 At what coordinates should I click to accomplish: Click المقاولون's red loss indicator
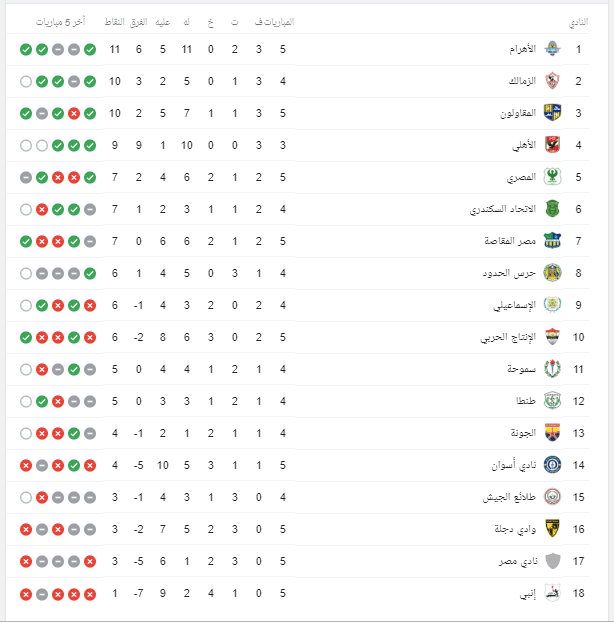coord(74,114)
